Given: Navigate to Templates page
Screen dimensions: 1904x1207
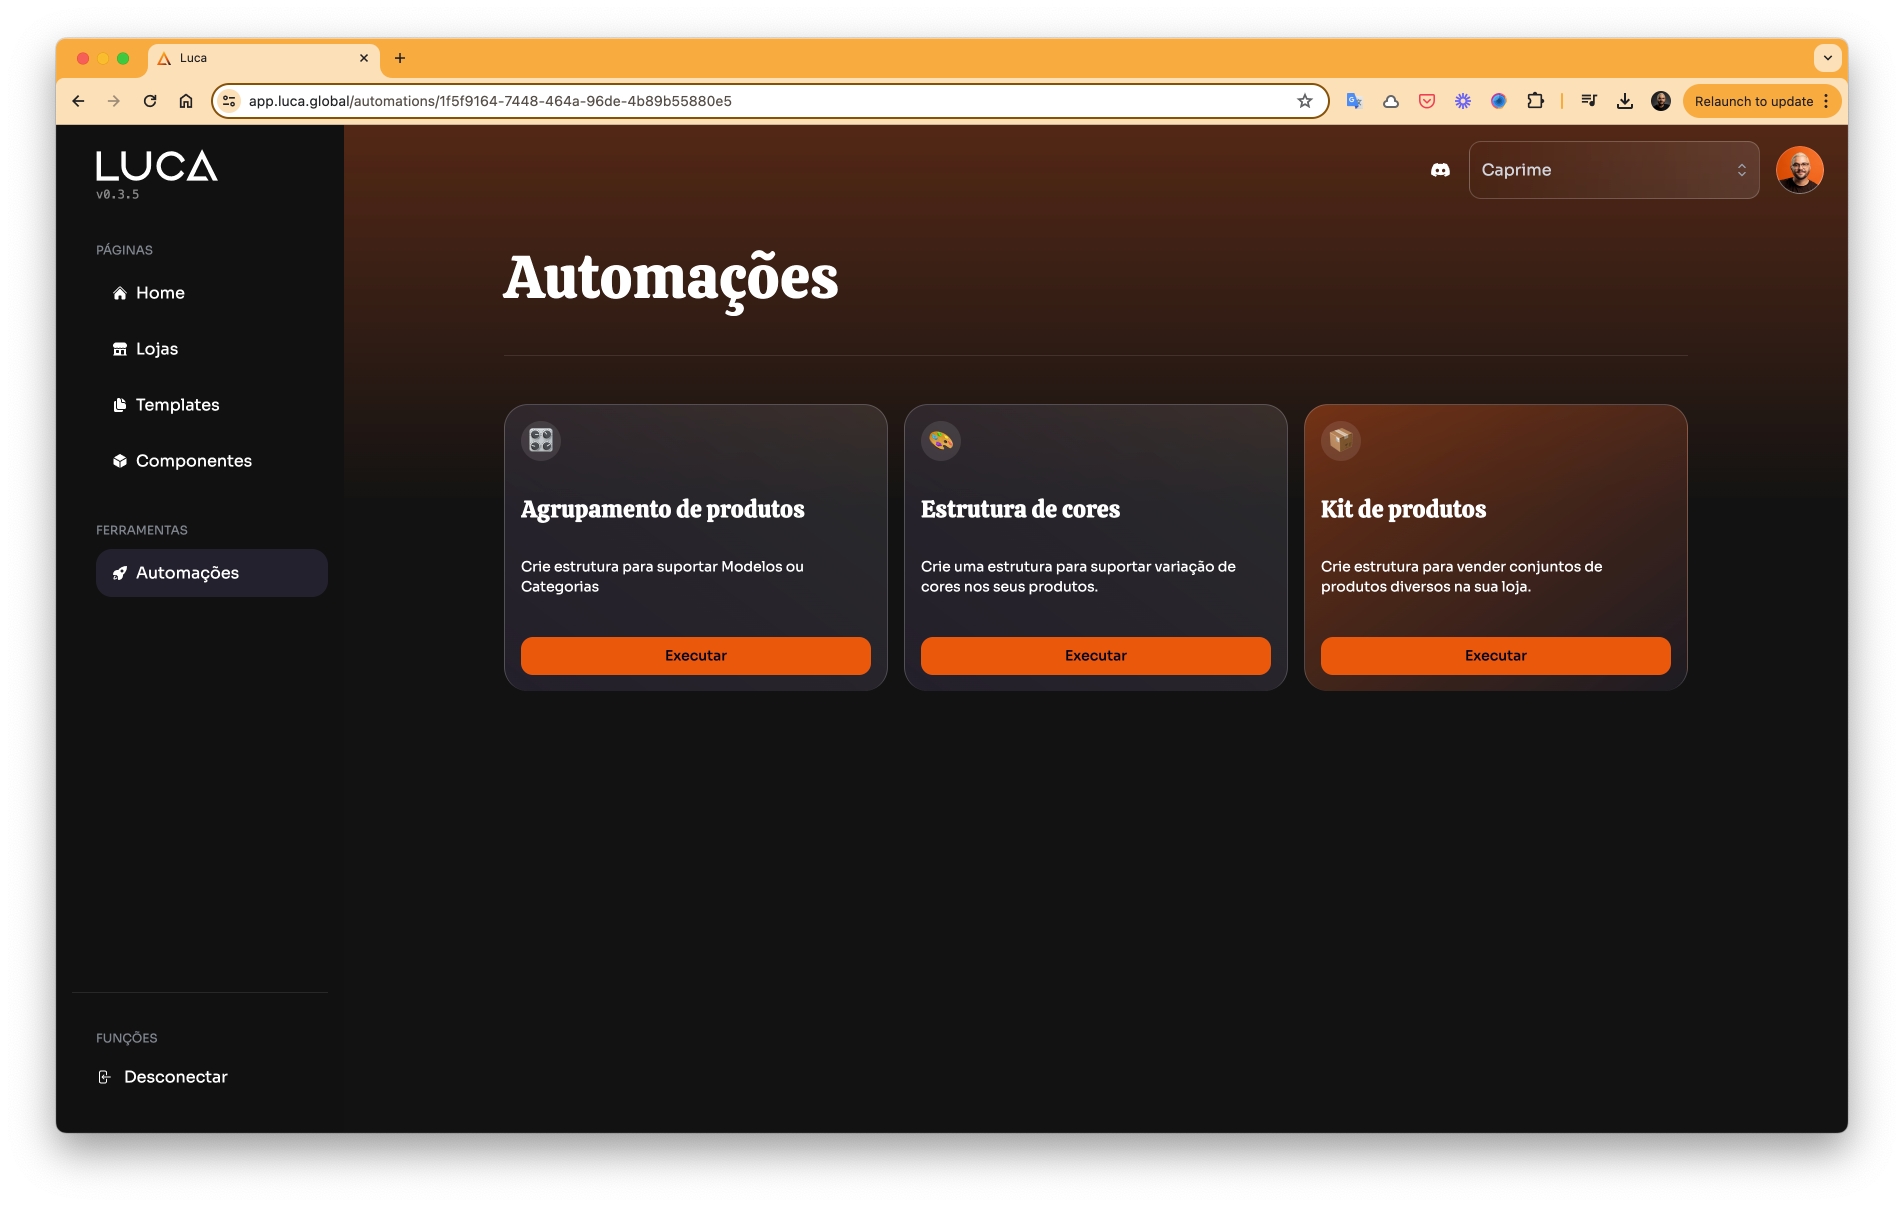Looking at the screenshot, I should click(x=177, y=405).
